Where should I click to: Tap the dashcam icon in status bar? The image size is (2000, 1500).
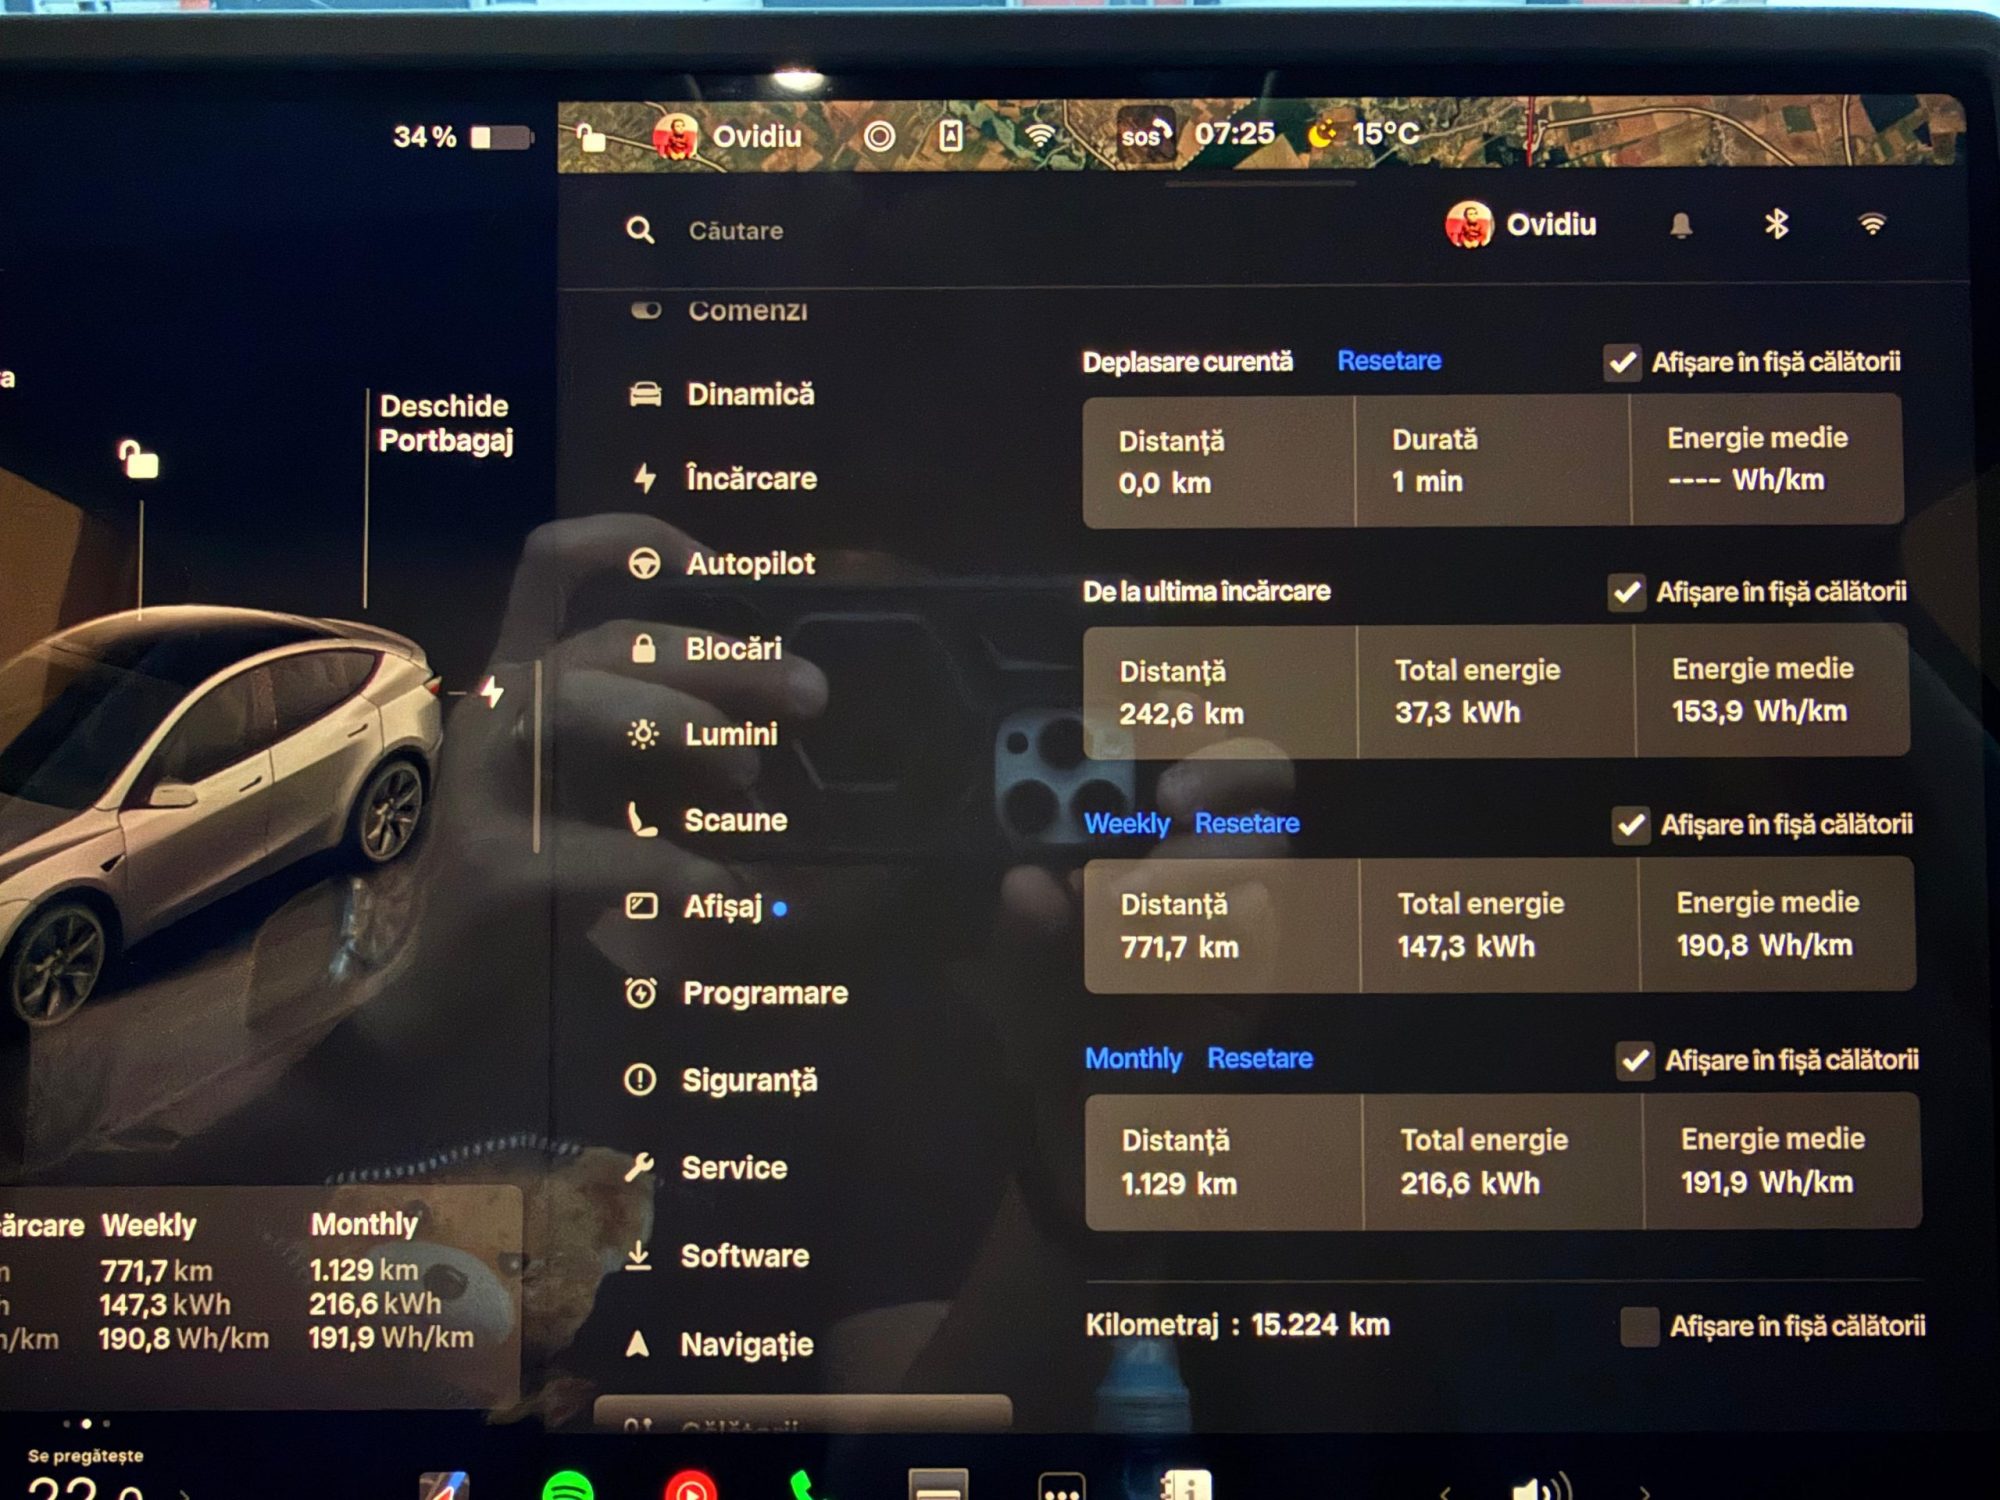click(x=950, y=136)
